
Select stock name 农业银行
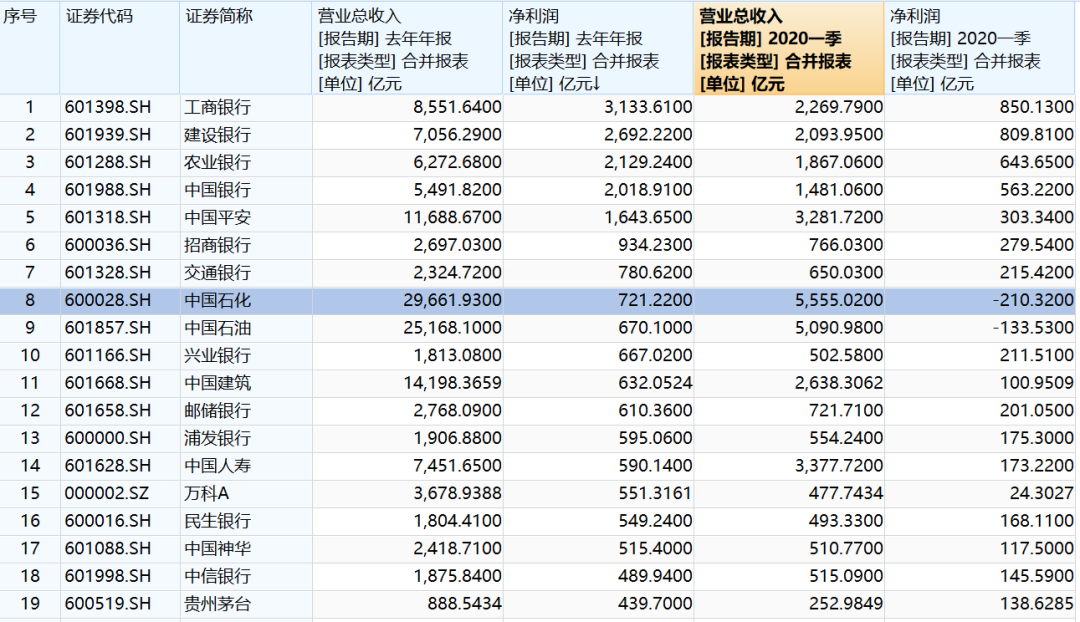218,163
